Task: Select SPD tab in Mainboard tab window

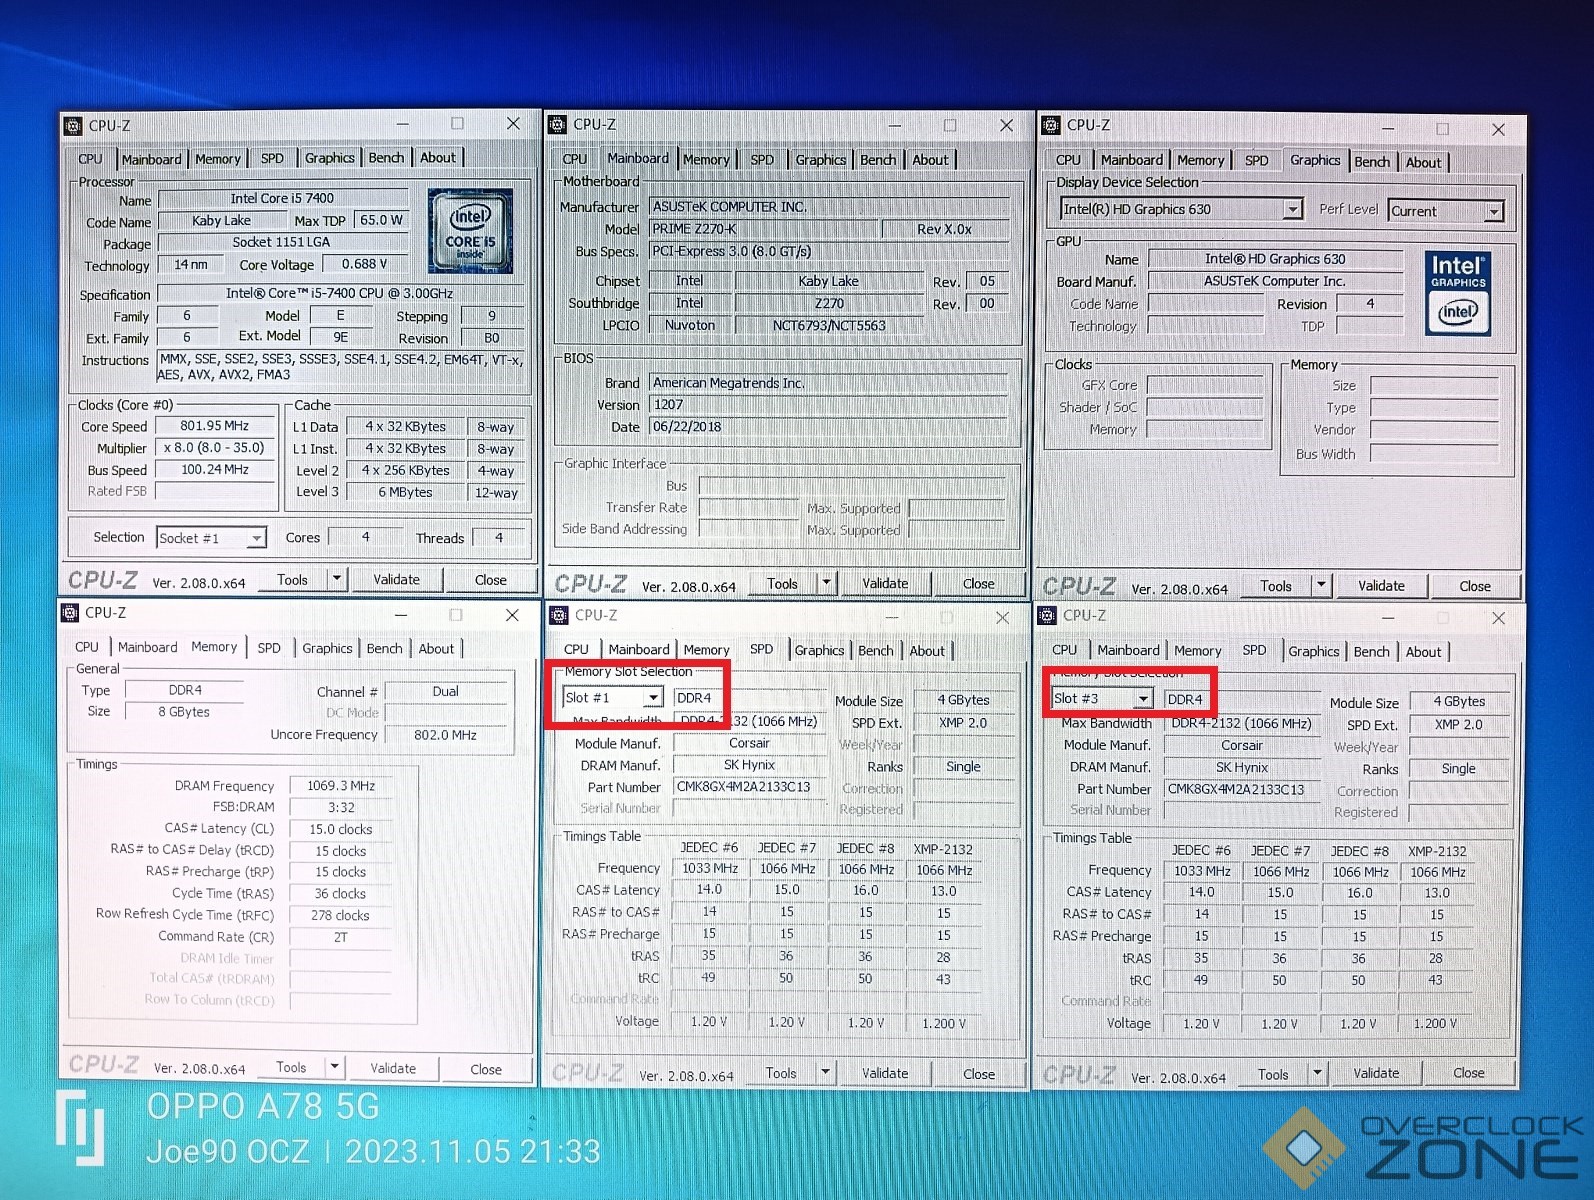Action: coord(762,160)
